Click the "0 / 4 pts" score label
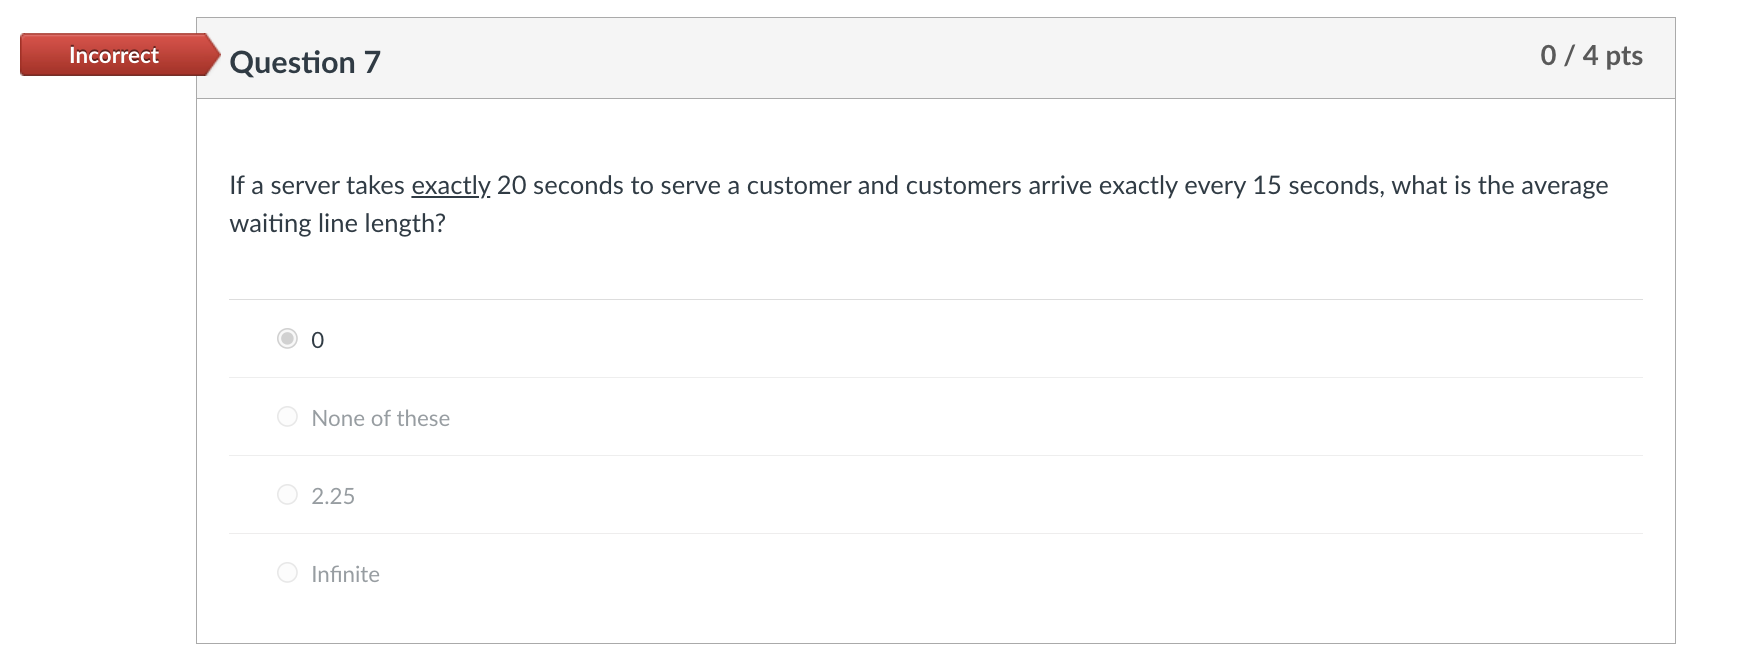Screen dimensions: 1740x666 1593,56
